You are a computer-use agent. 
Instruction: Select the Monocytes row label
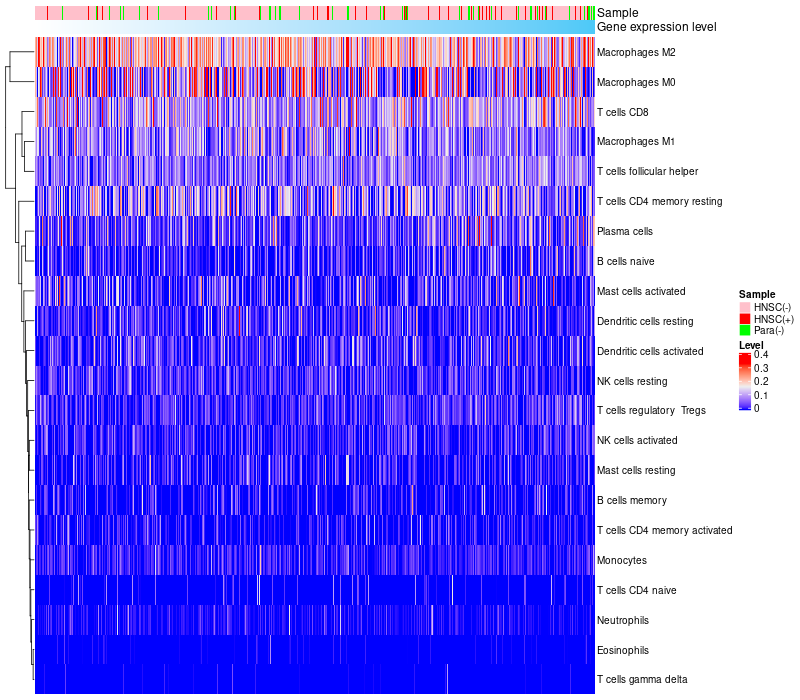(622, 560)
